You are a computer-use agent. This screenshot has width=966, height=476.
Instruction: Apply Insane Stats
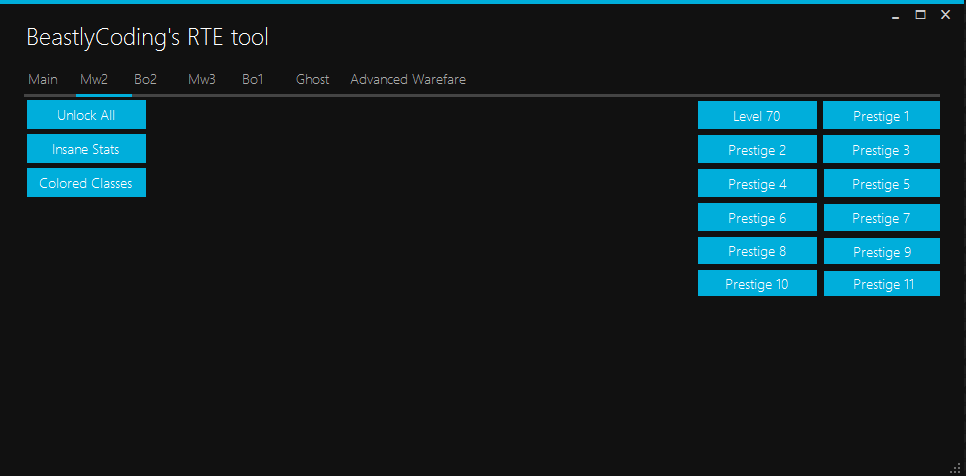tap(86, 149)
